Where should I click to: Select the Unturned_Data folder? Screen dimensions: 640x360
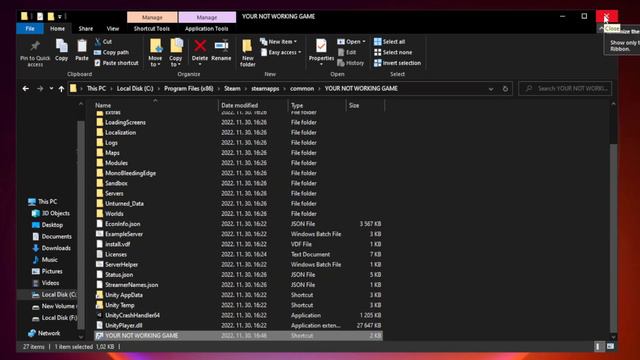click(x=124, y=204)
